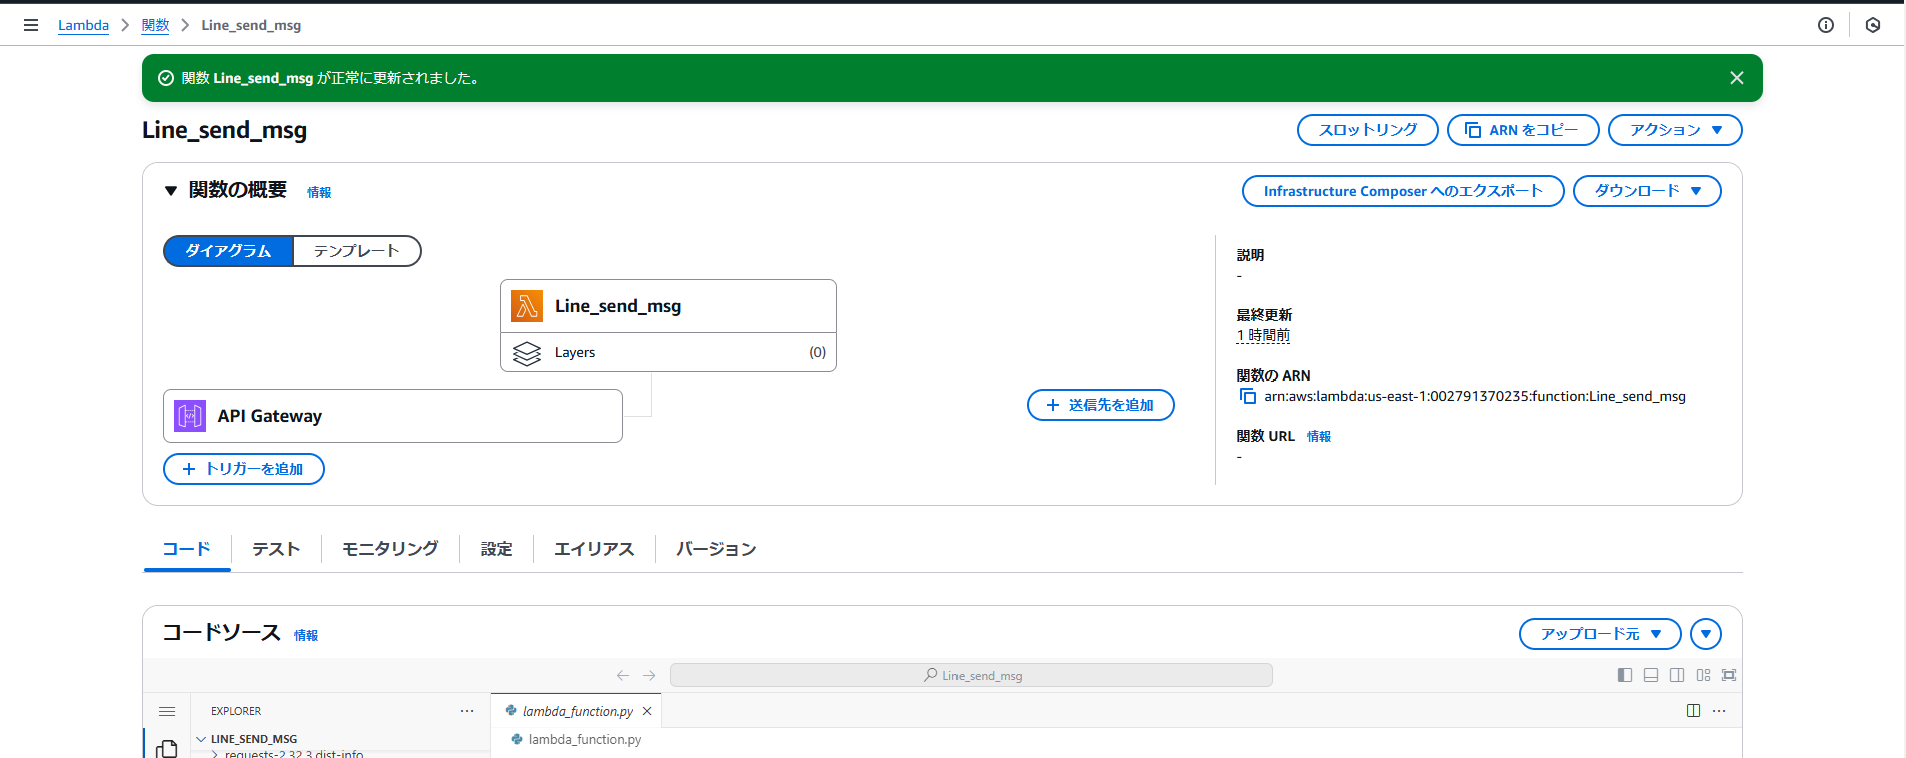
Task: Toggle bottom panel layout icon
Action: click(1651, 675)
